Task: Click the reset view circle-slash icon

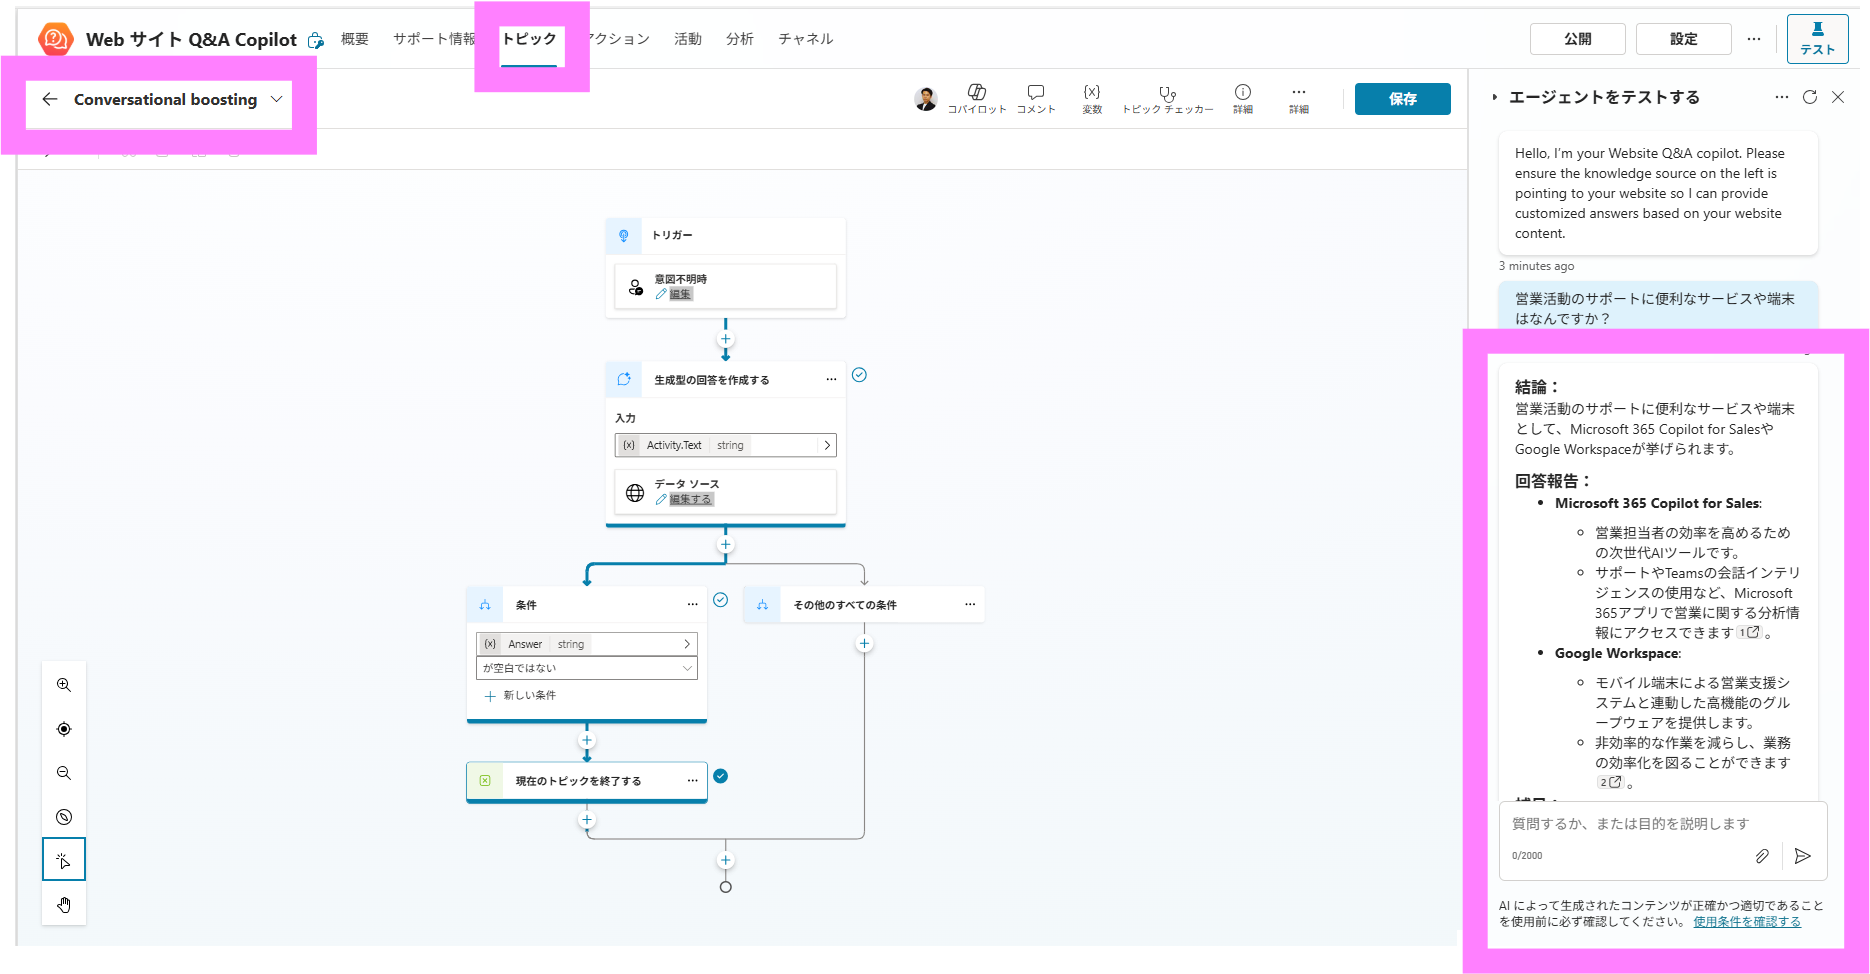Action: click(64, 817)
